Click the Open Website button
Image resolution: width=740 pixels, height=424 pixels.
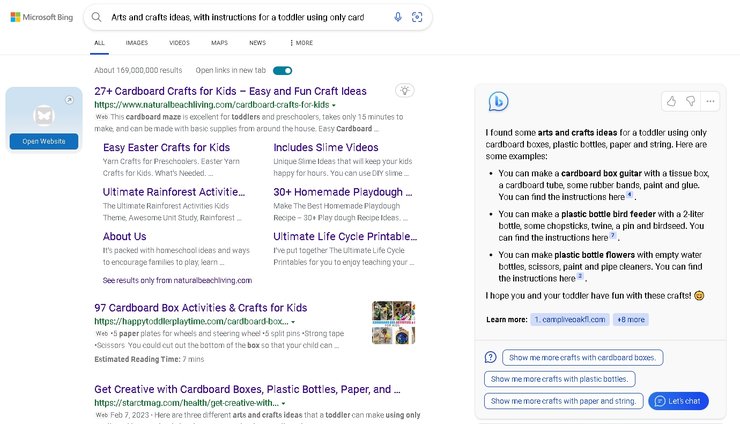(x=44, y=141)
